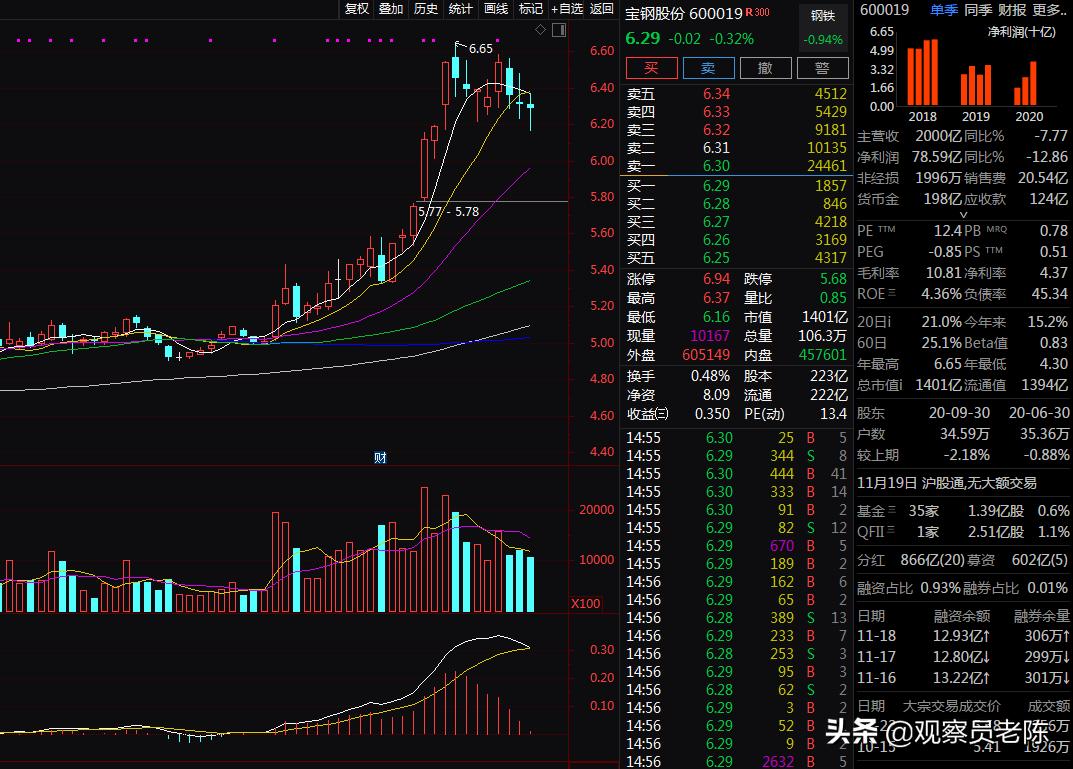
Task: Click the 主营收 2000亿 value
Action: [938, 136]
